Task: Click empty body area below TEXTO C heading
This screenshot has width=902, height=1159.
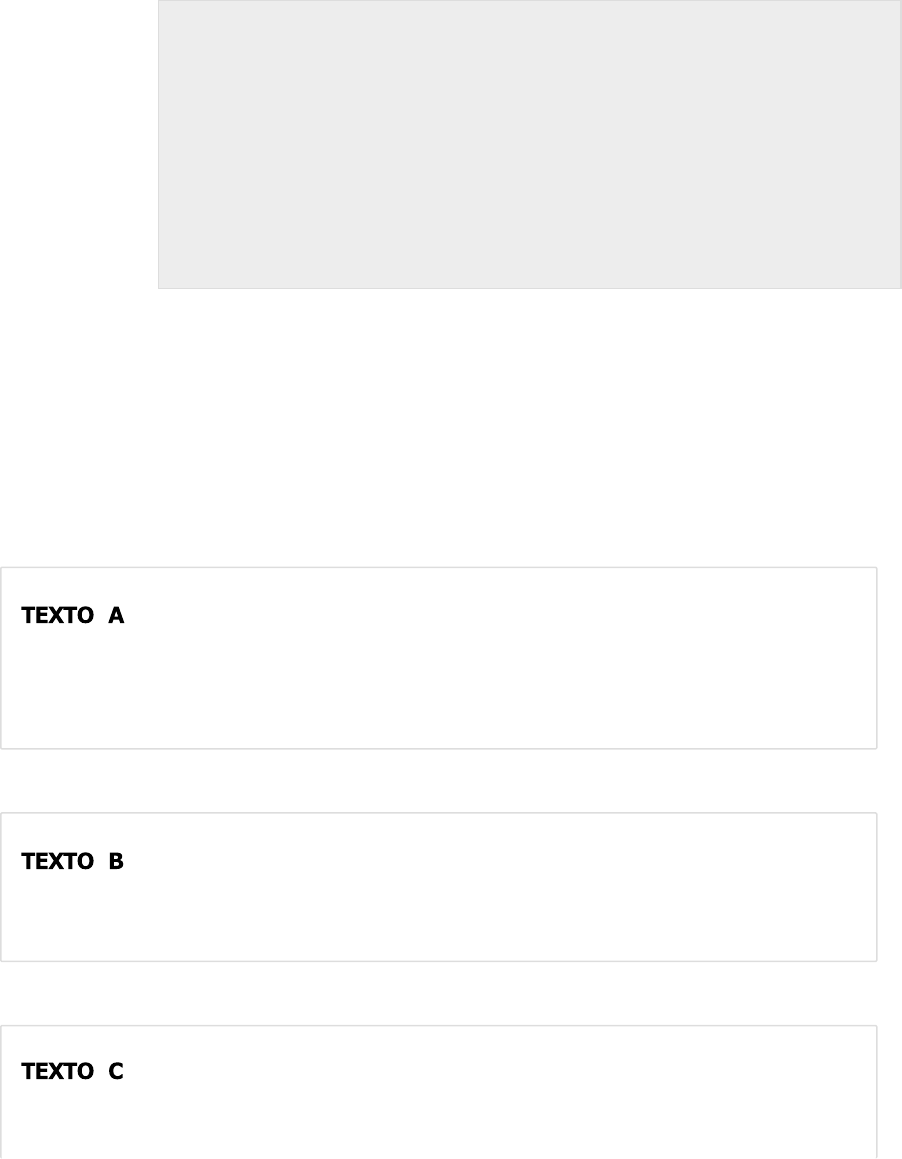Action: [x=438, y=1125]
